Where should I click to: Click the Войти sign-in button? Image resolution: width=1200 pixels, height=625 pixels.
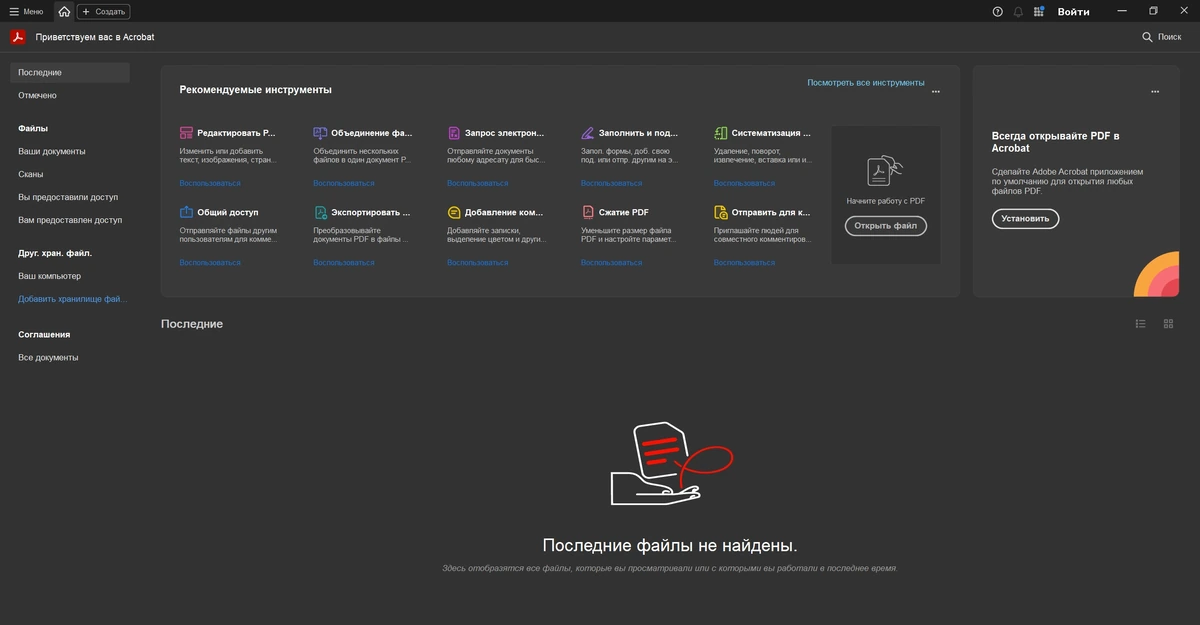[x=1073, y=11]
